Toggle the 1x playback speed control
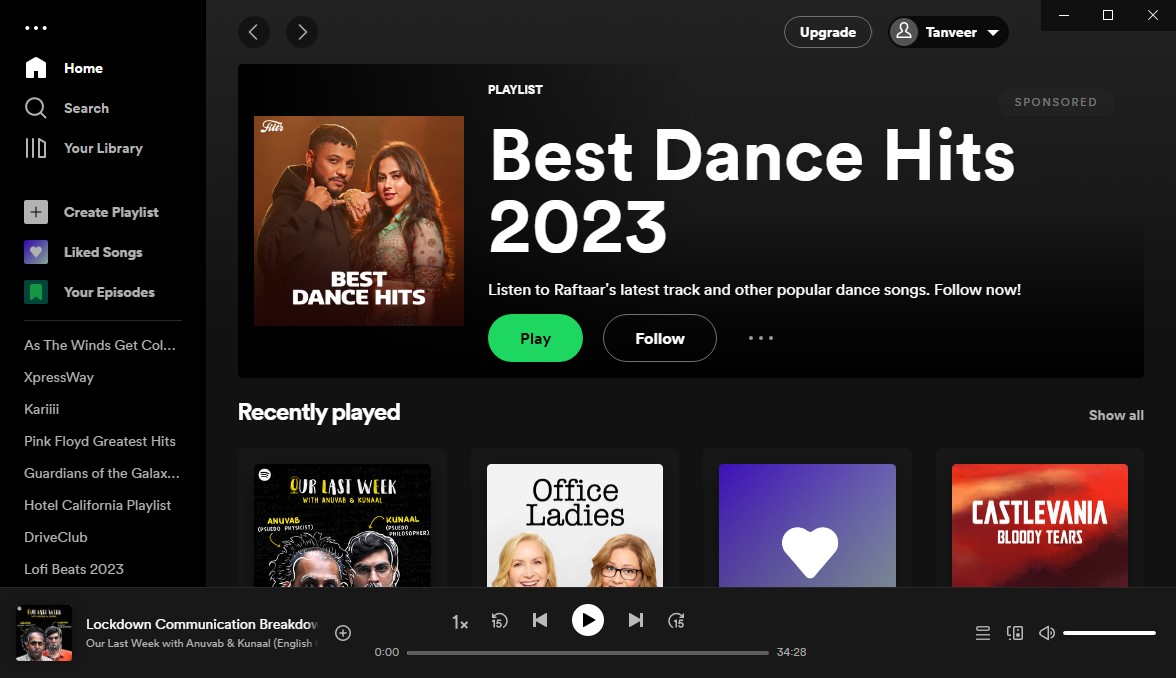Viewport: 1176px width, 678px height. [x=460, y=621]
